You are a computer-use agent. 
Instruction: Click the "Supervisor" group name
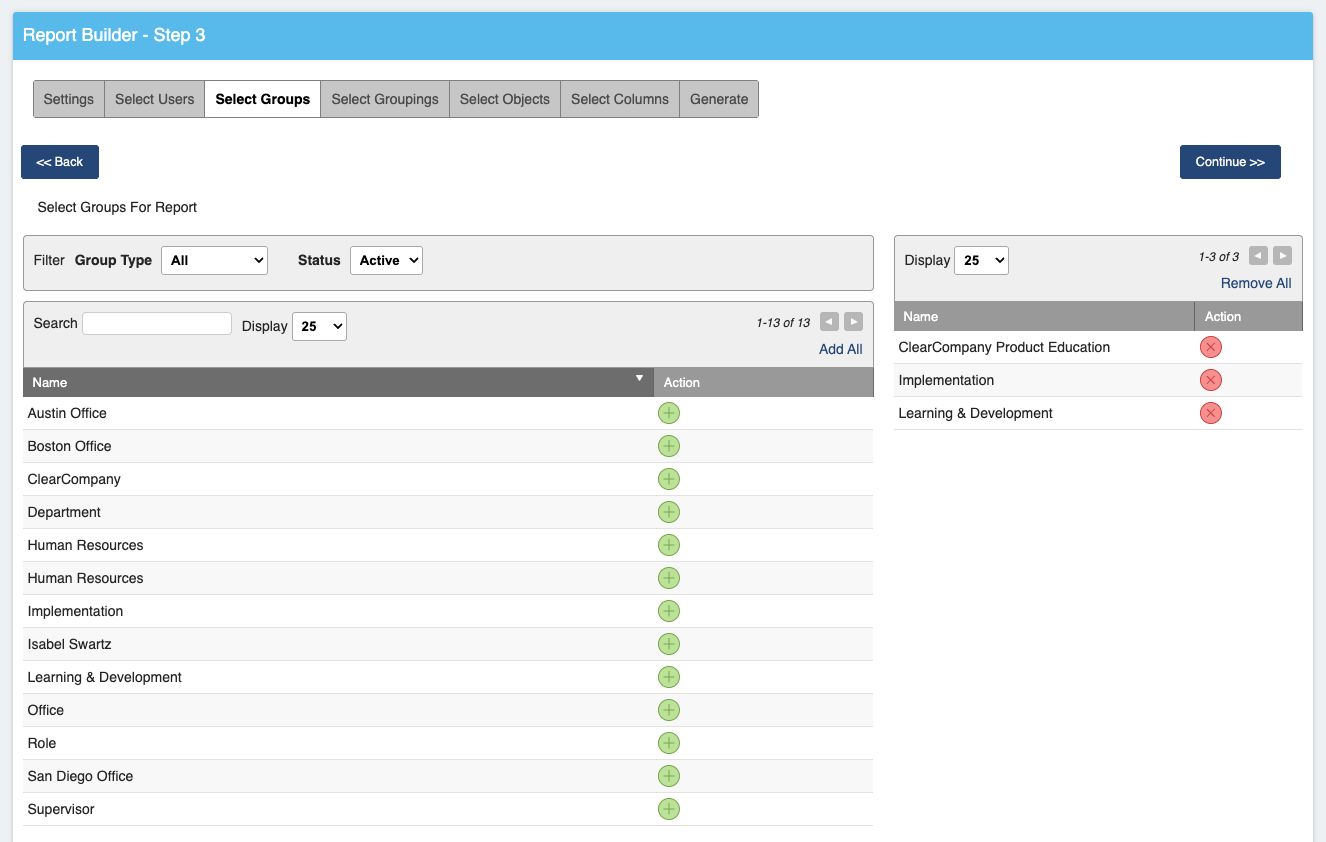point(61,809)
